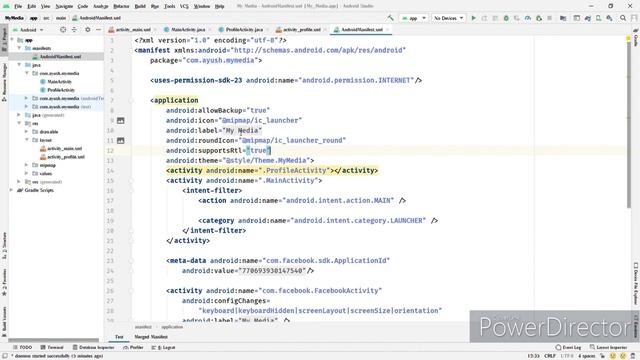Screen dimensions: 640x360
Task: Click the Project panel horizontal scrollbar
Action: (x=53, y=340)
